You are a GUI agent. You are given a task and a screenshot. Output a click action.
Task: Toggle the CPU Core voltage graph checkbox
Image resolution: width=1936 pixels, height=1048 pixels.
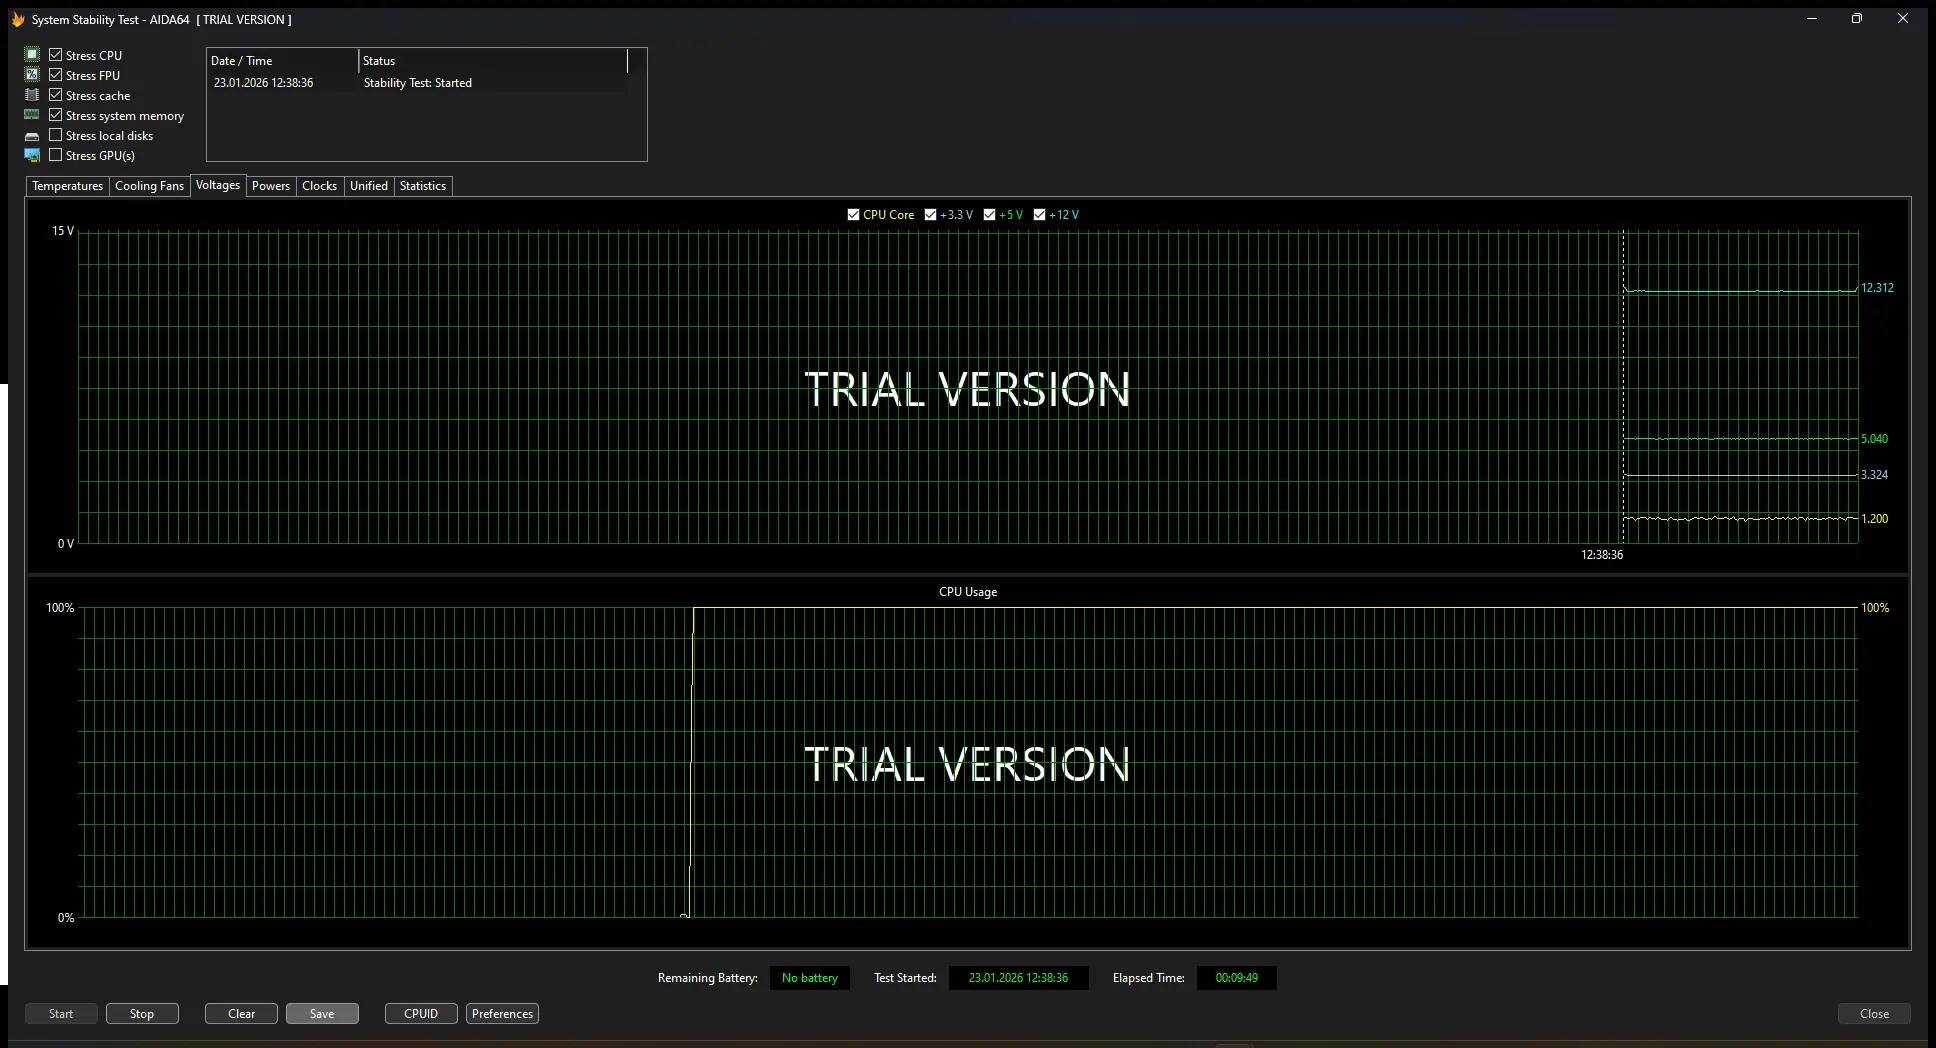853,215
